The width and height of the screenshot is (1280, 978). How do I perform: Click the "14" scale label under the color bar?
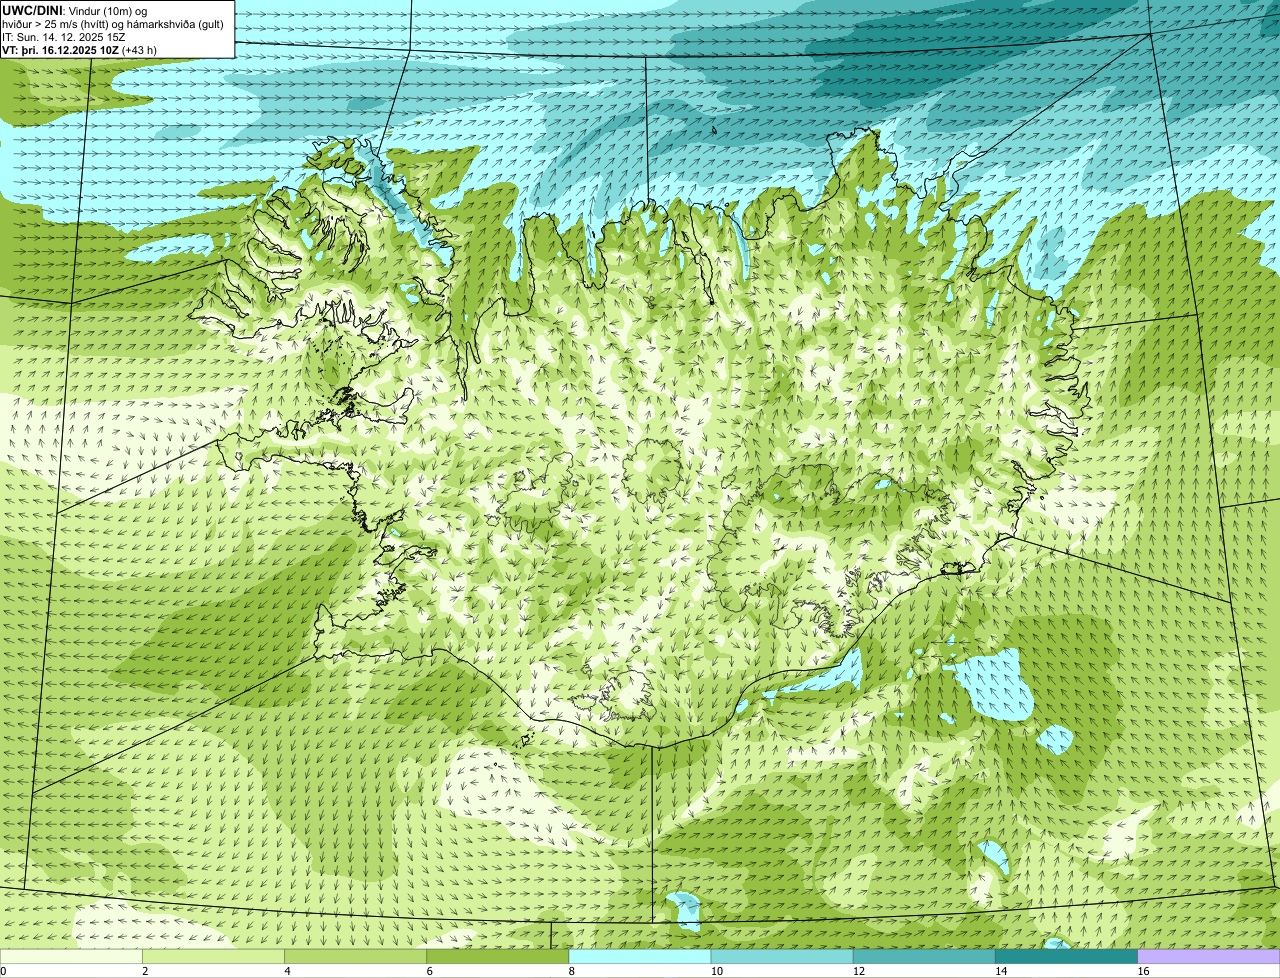tap(1001, 971)
